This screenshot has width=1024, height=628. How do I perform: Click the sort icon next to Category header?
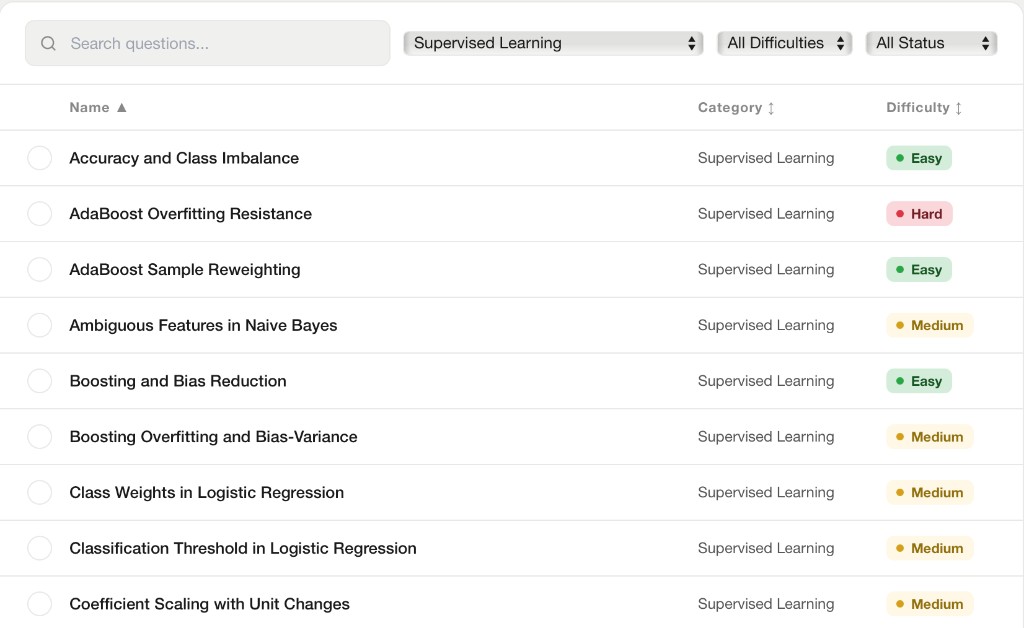pos(772,107)
